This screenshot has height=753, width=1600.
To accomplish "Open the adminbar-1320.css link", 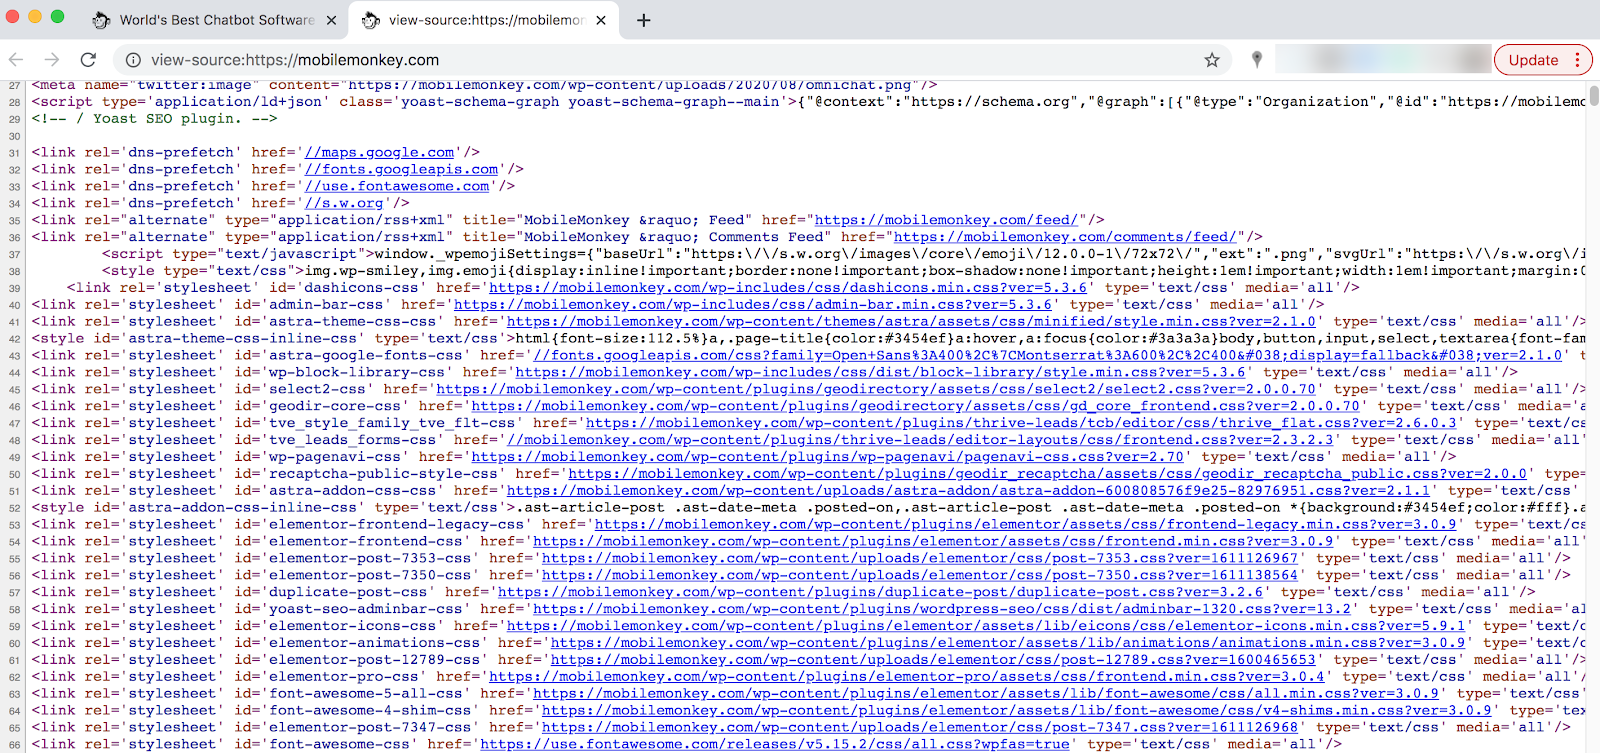I will 942,610.
